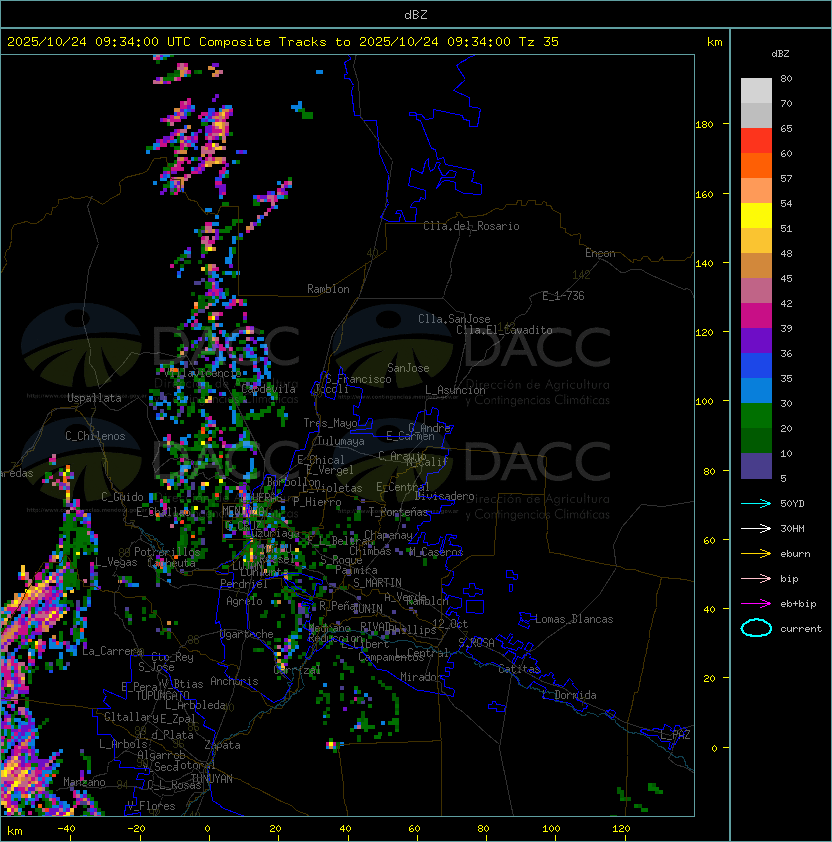The width and height of the screenshot is (832, 842).
Task: Click the '-40' tick on the bottom axis
Action: coord(66,829)
